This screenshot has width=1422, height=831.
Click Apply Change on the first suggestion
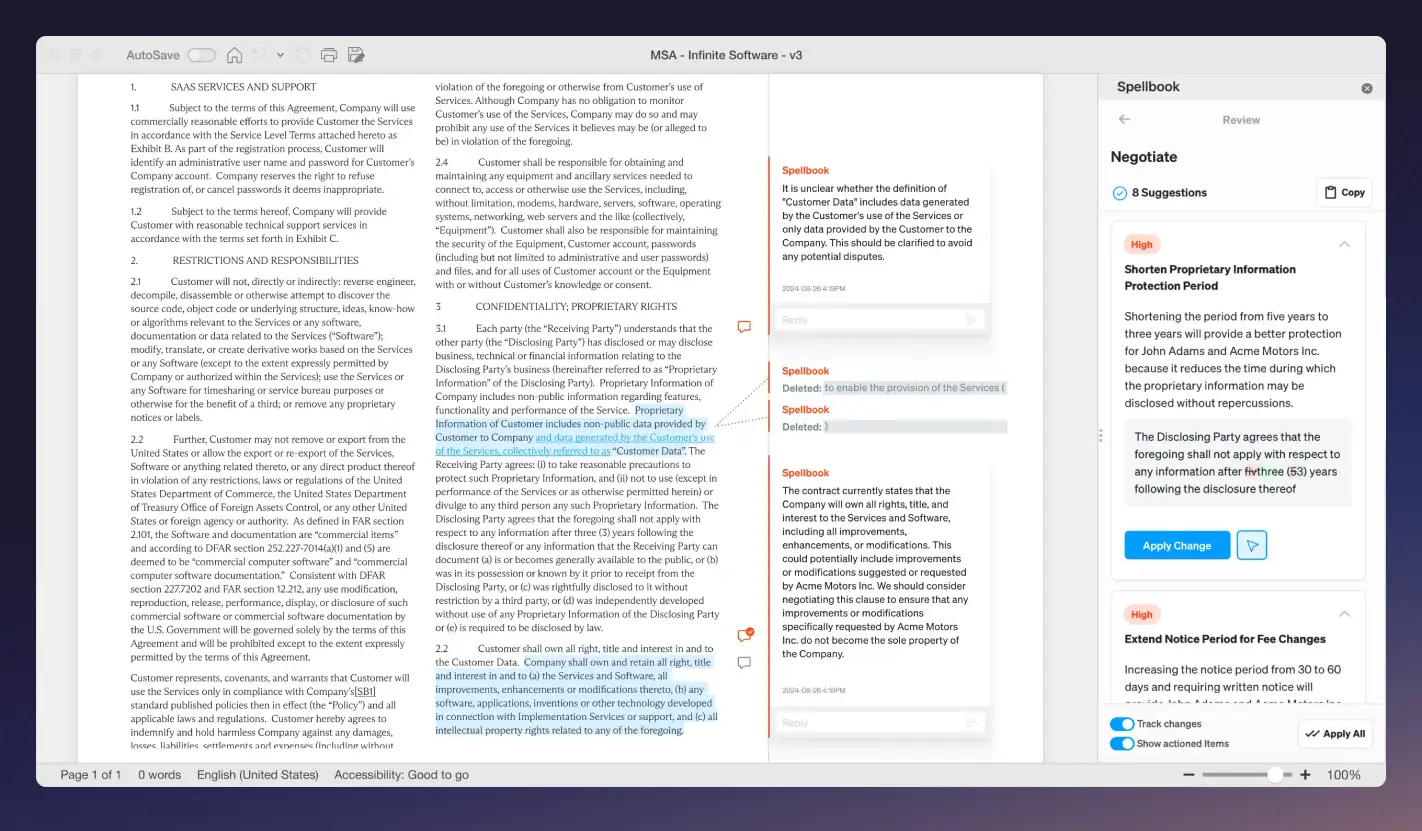(x=1177, y=545)
